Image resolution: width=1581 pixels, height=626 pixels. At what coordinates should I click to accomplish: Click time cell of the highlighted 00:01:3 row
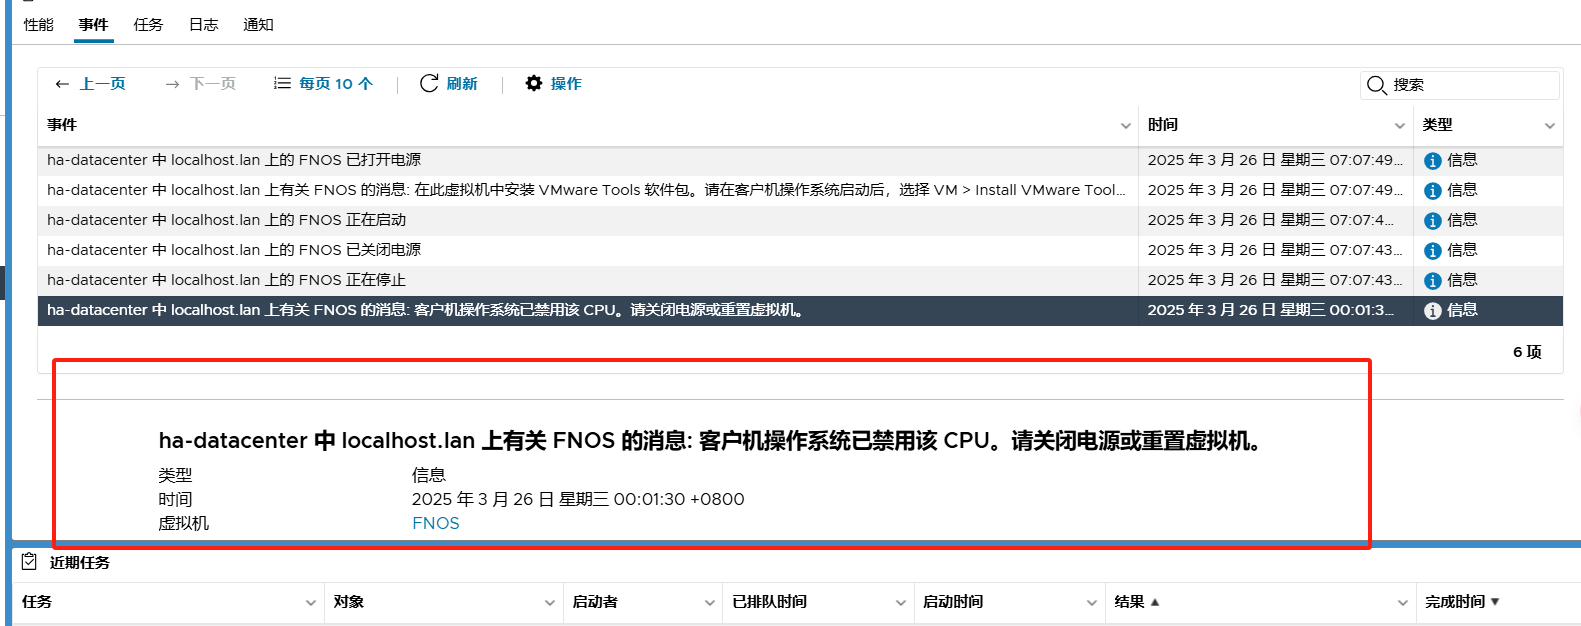tap(1275, 310)
